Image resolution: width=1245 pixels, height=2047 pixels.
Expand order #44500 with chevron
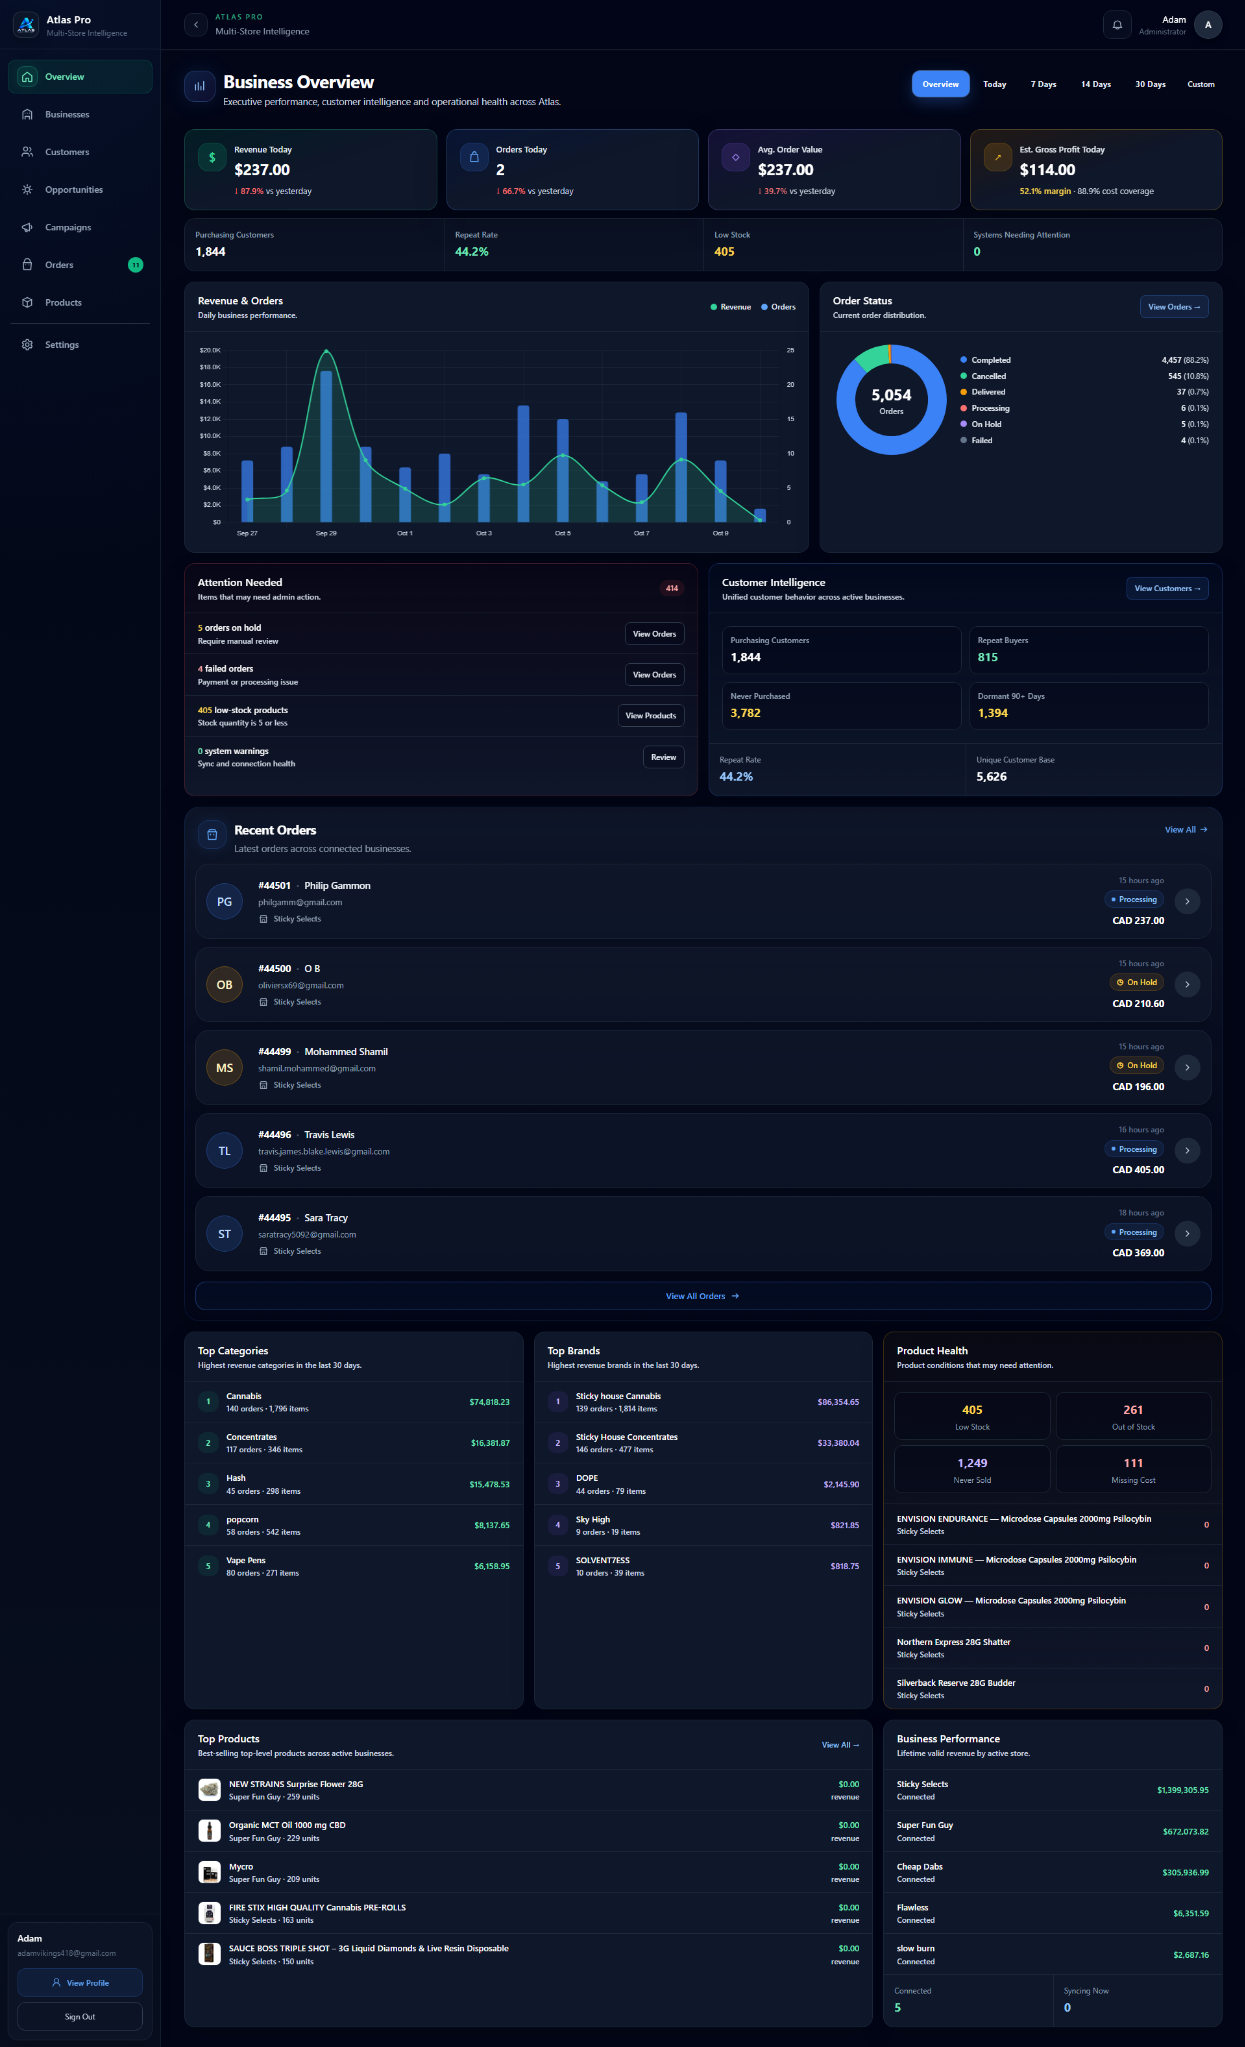click(1187, 985)
